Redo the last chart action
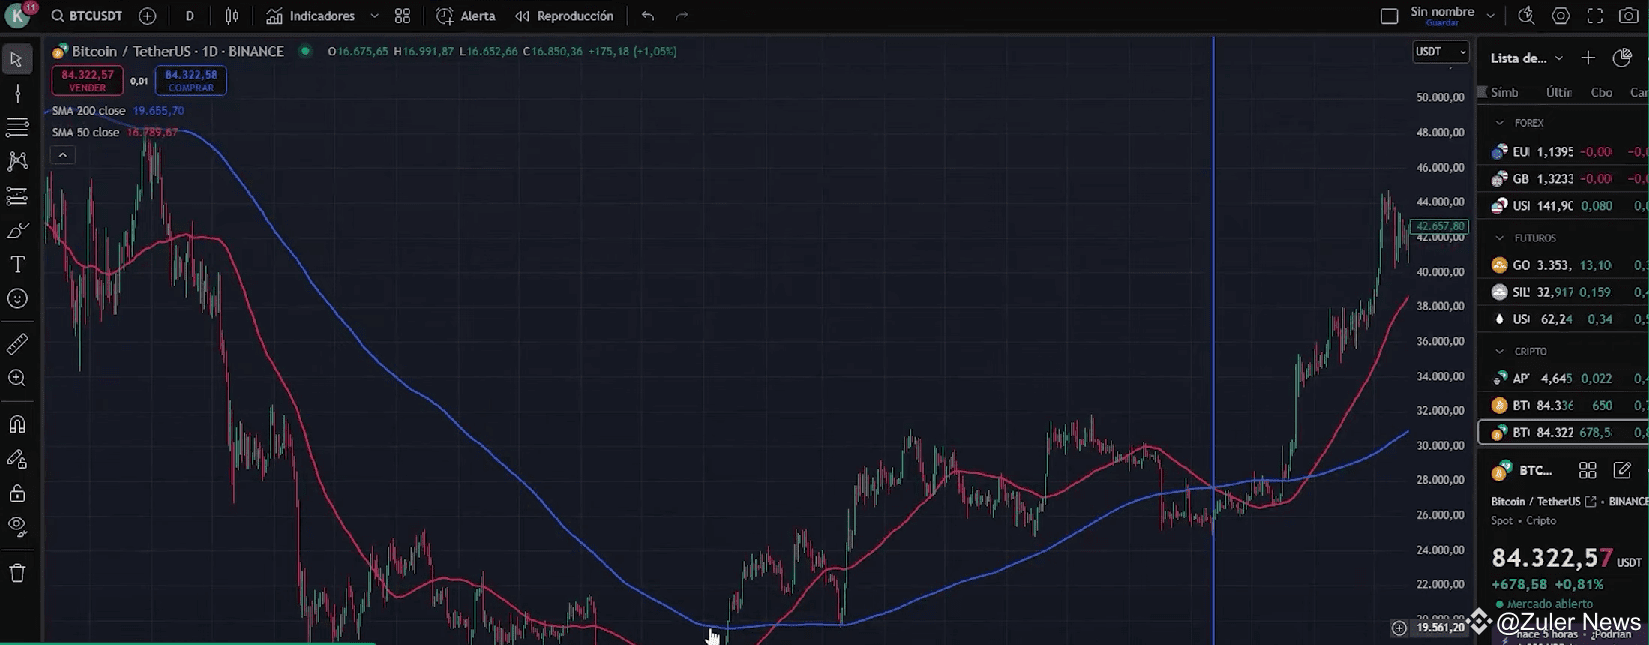 click(x=682, y=16)
